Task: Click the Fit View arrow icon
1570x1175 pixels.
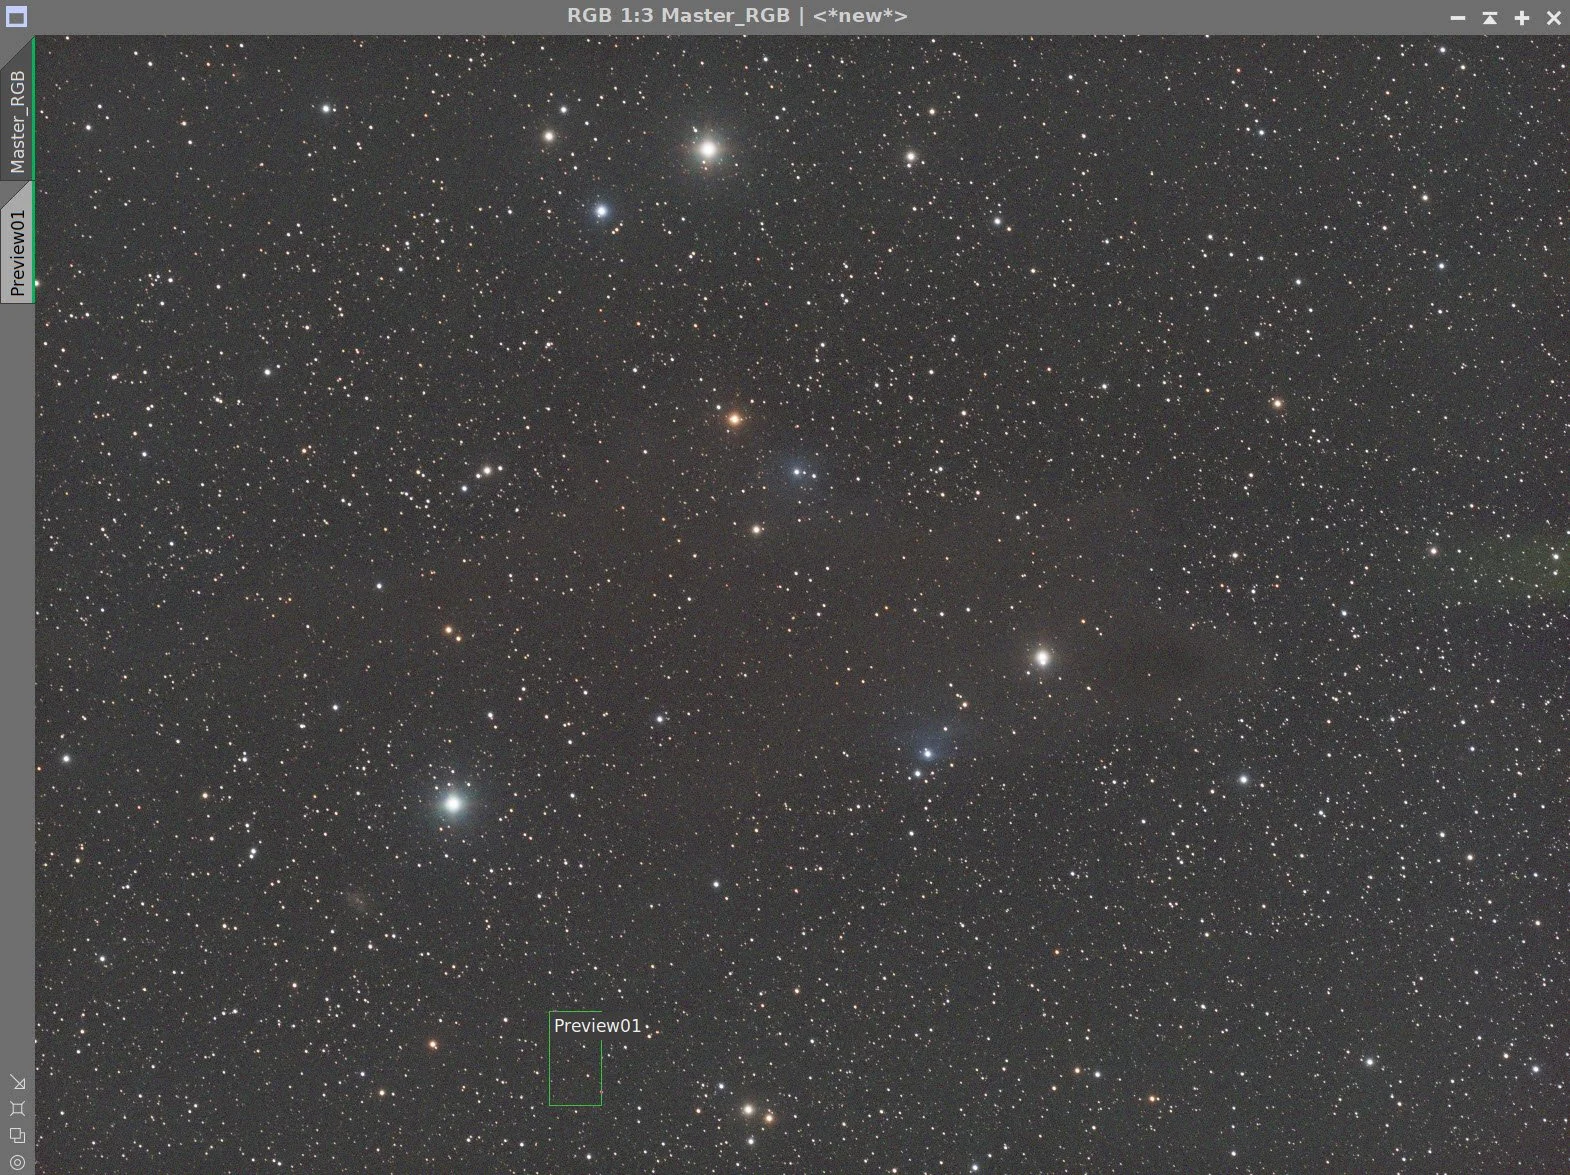Action: (x=17, y=1082)
